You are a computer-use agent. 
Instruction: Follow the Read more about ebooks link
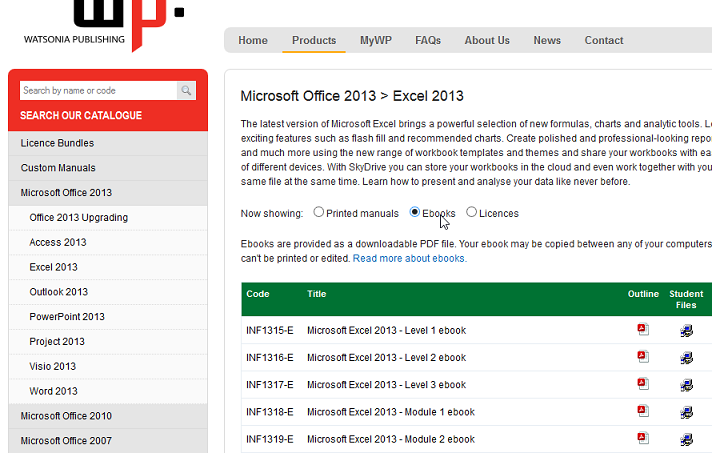pos(410,258)
